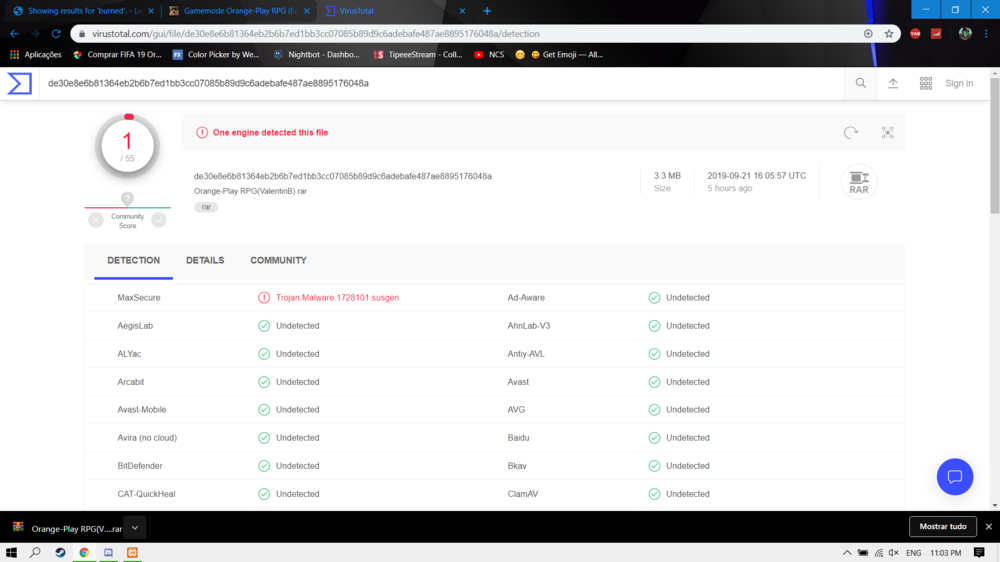This screenshot has width=1000, height=562.
Task: Click the MaxSecure warning icon
Action: (264, 297)
